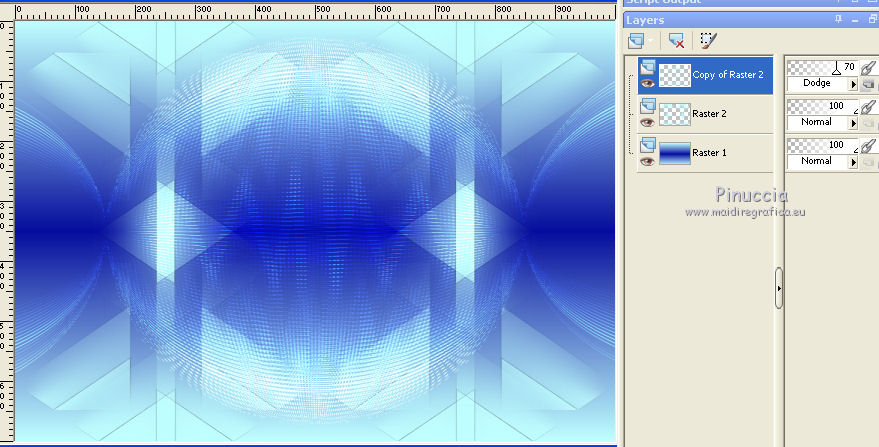Expand the Layers panel splitter arrow
879x447 pixels.
click(779, 288)
